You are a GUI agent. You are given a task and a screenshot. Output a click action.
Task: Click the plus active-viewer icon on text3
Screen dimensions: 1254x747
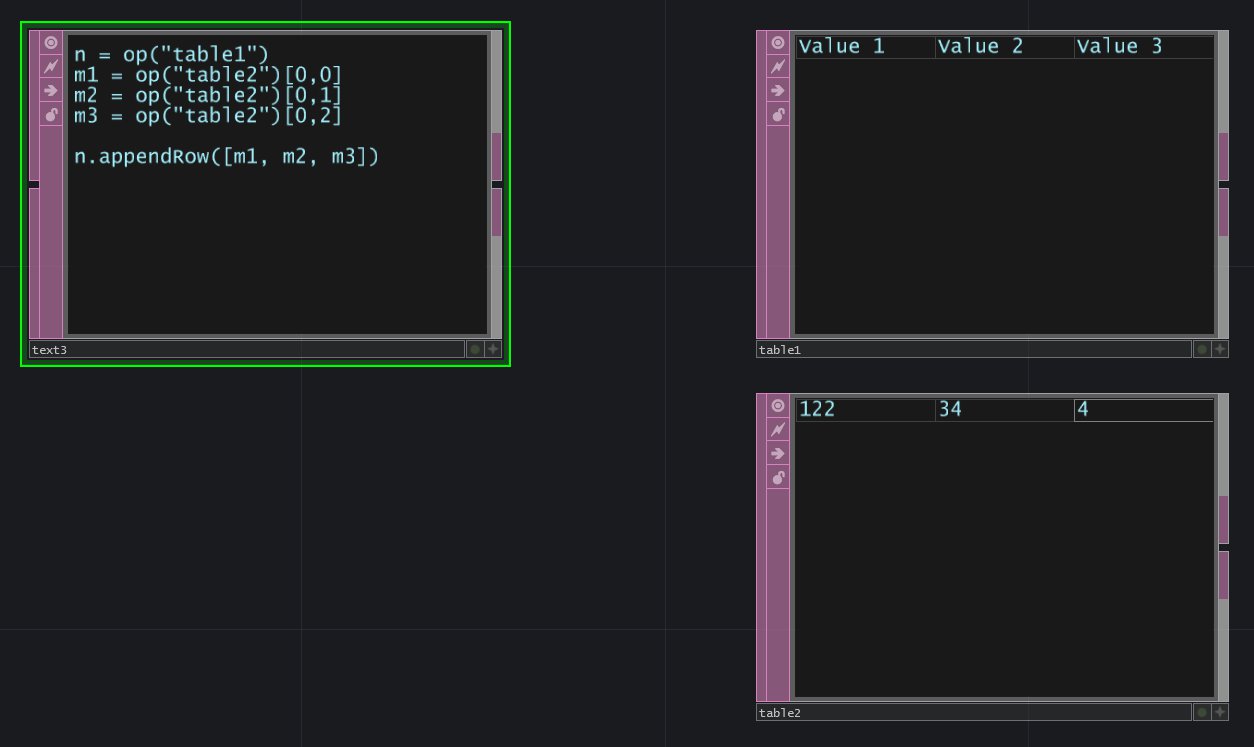[x=493, y=349]
